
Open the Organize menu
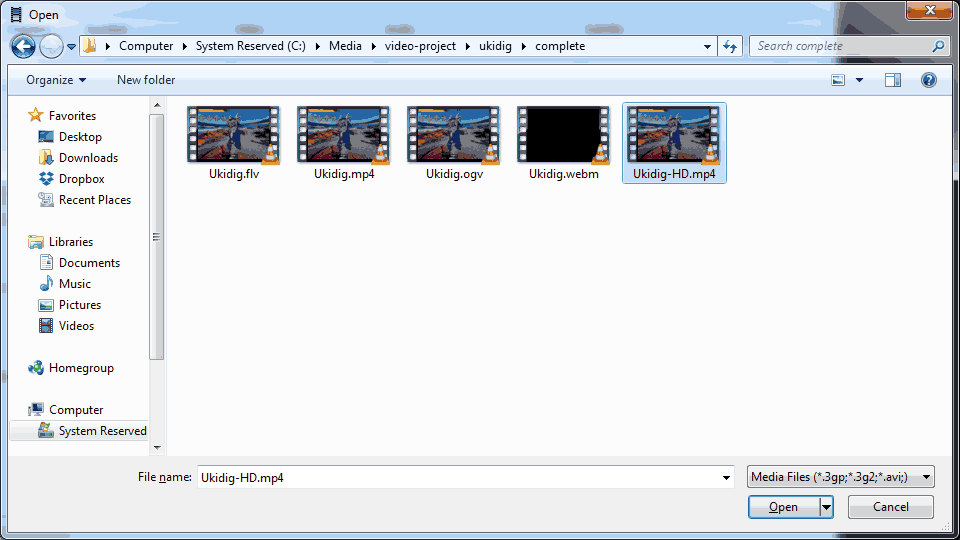click(56, 80)
